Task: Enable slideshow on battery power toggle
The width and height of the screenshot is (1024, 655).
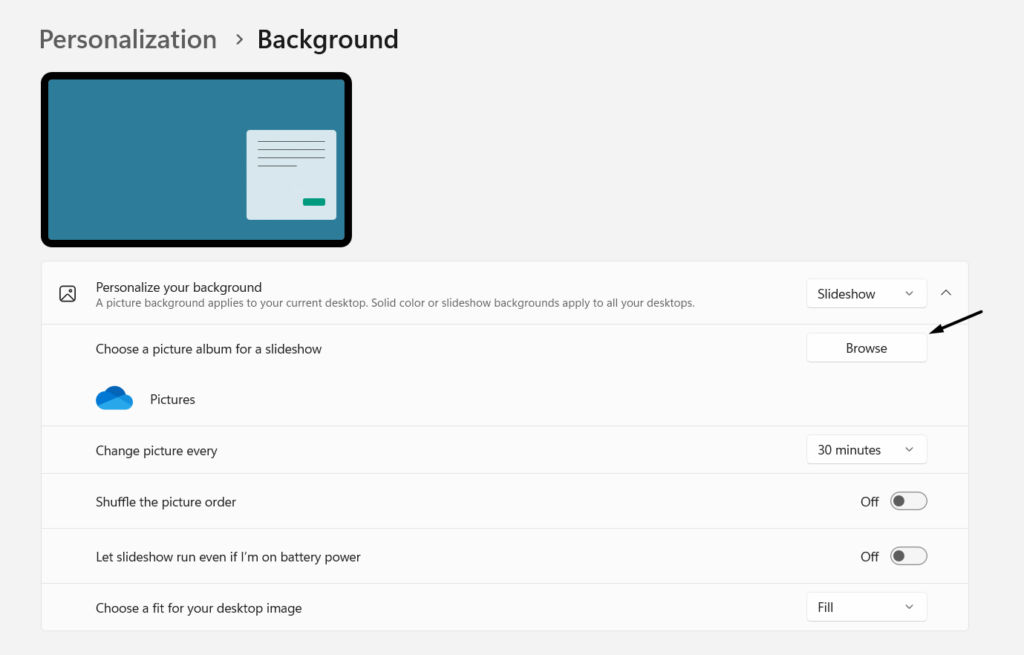Action: pos(909,556)
